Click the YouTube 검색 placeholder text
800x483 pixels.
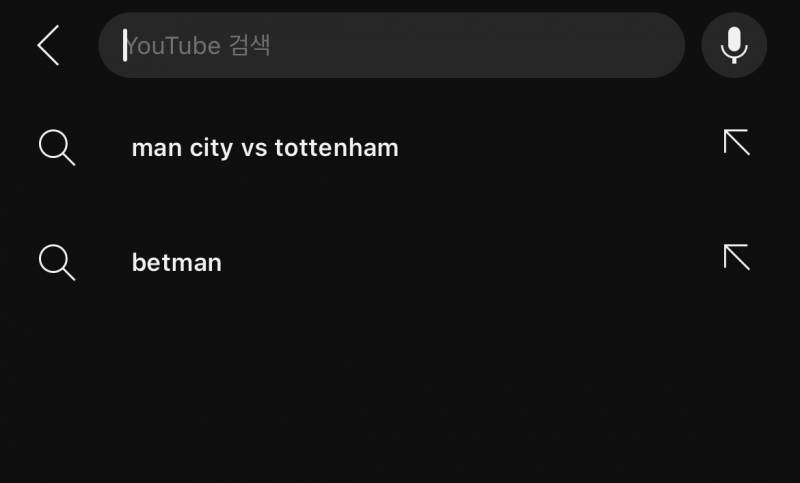click(x=197, y=45)
